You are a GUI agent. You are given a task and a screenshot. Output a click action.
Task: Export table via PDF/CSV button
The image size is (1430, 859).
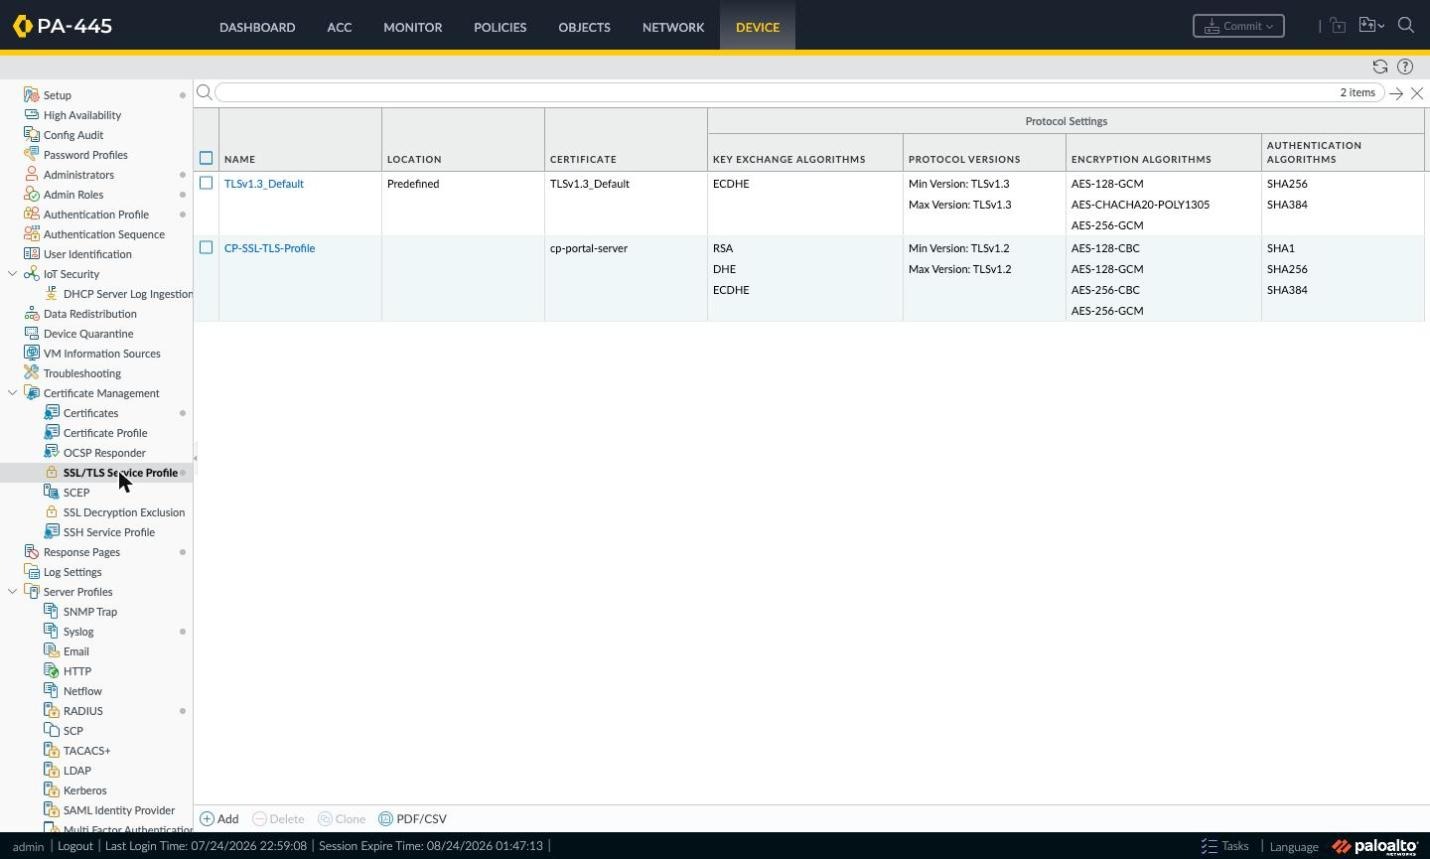[x=412, y=818]
